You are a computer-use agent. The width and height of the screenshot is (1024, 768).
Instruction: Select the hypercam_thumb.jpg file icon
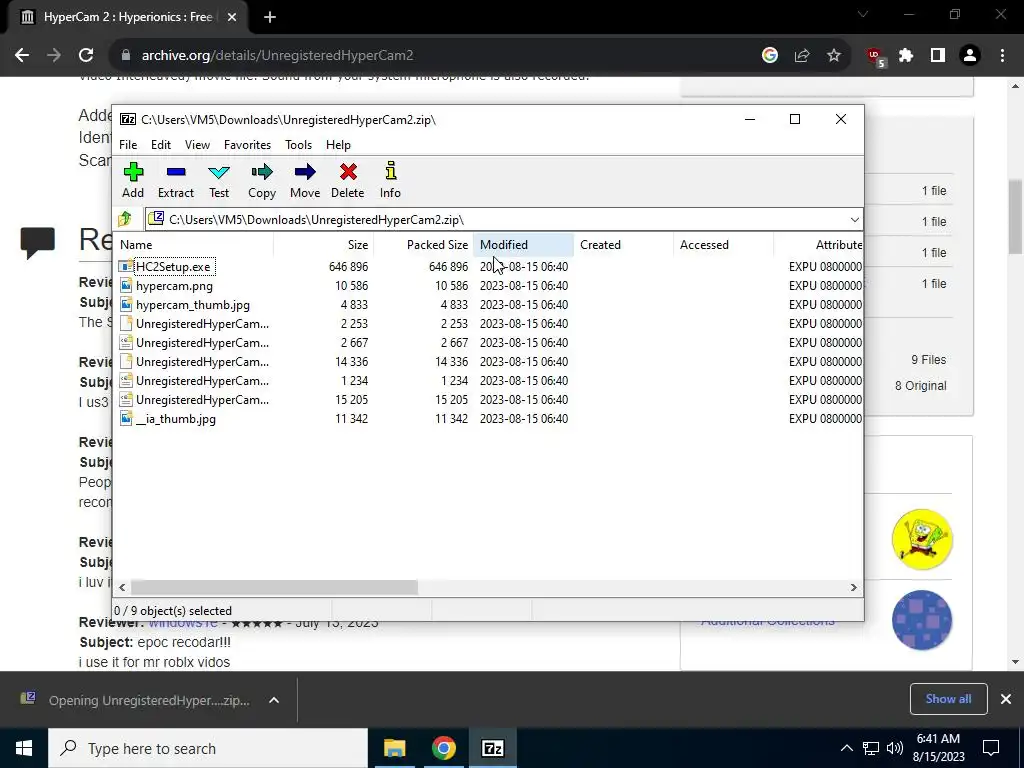pos(126,304)
